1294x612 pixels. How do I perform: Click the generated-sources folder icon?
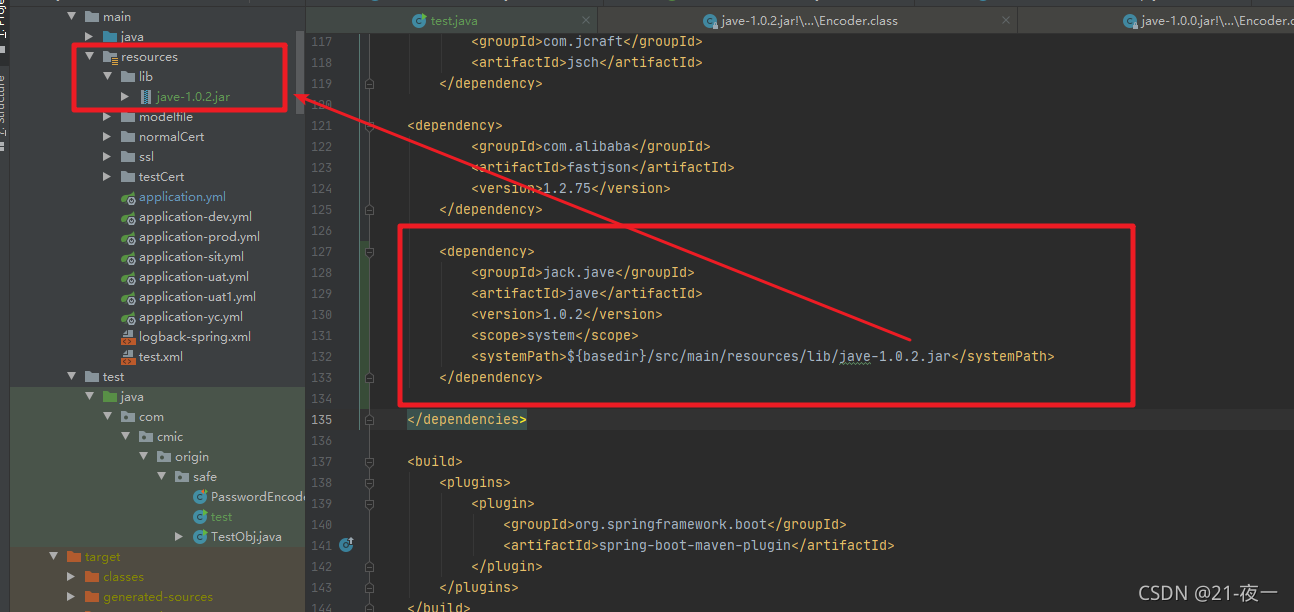[x=92, y=597]
